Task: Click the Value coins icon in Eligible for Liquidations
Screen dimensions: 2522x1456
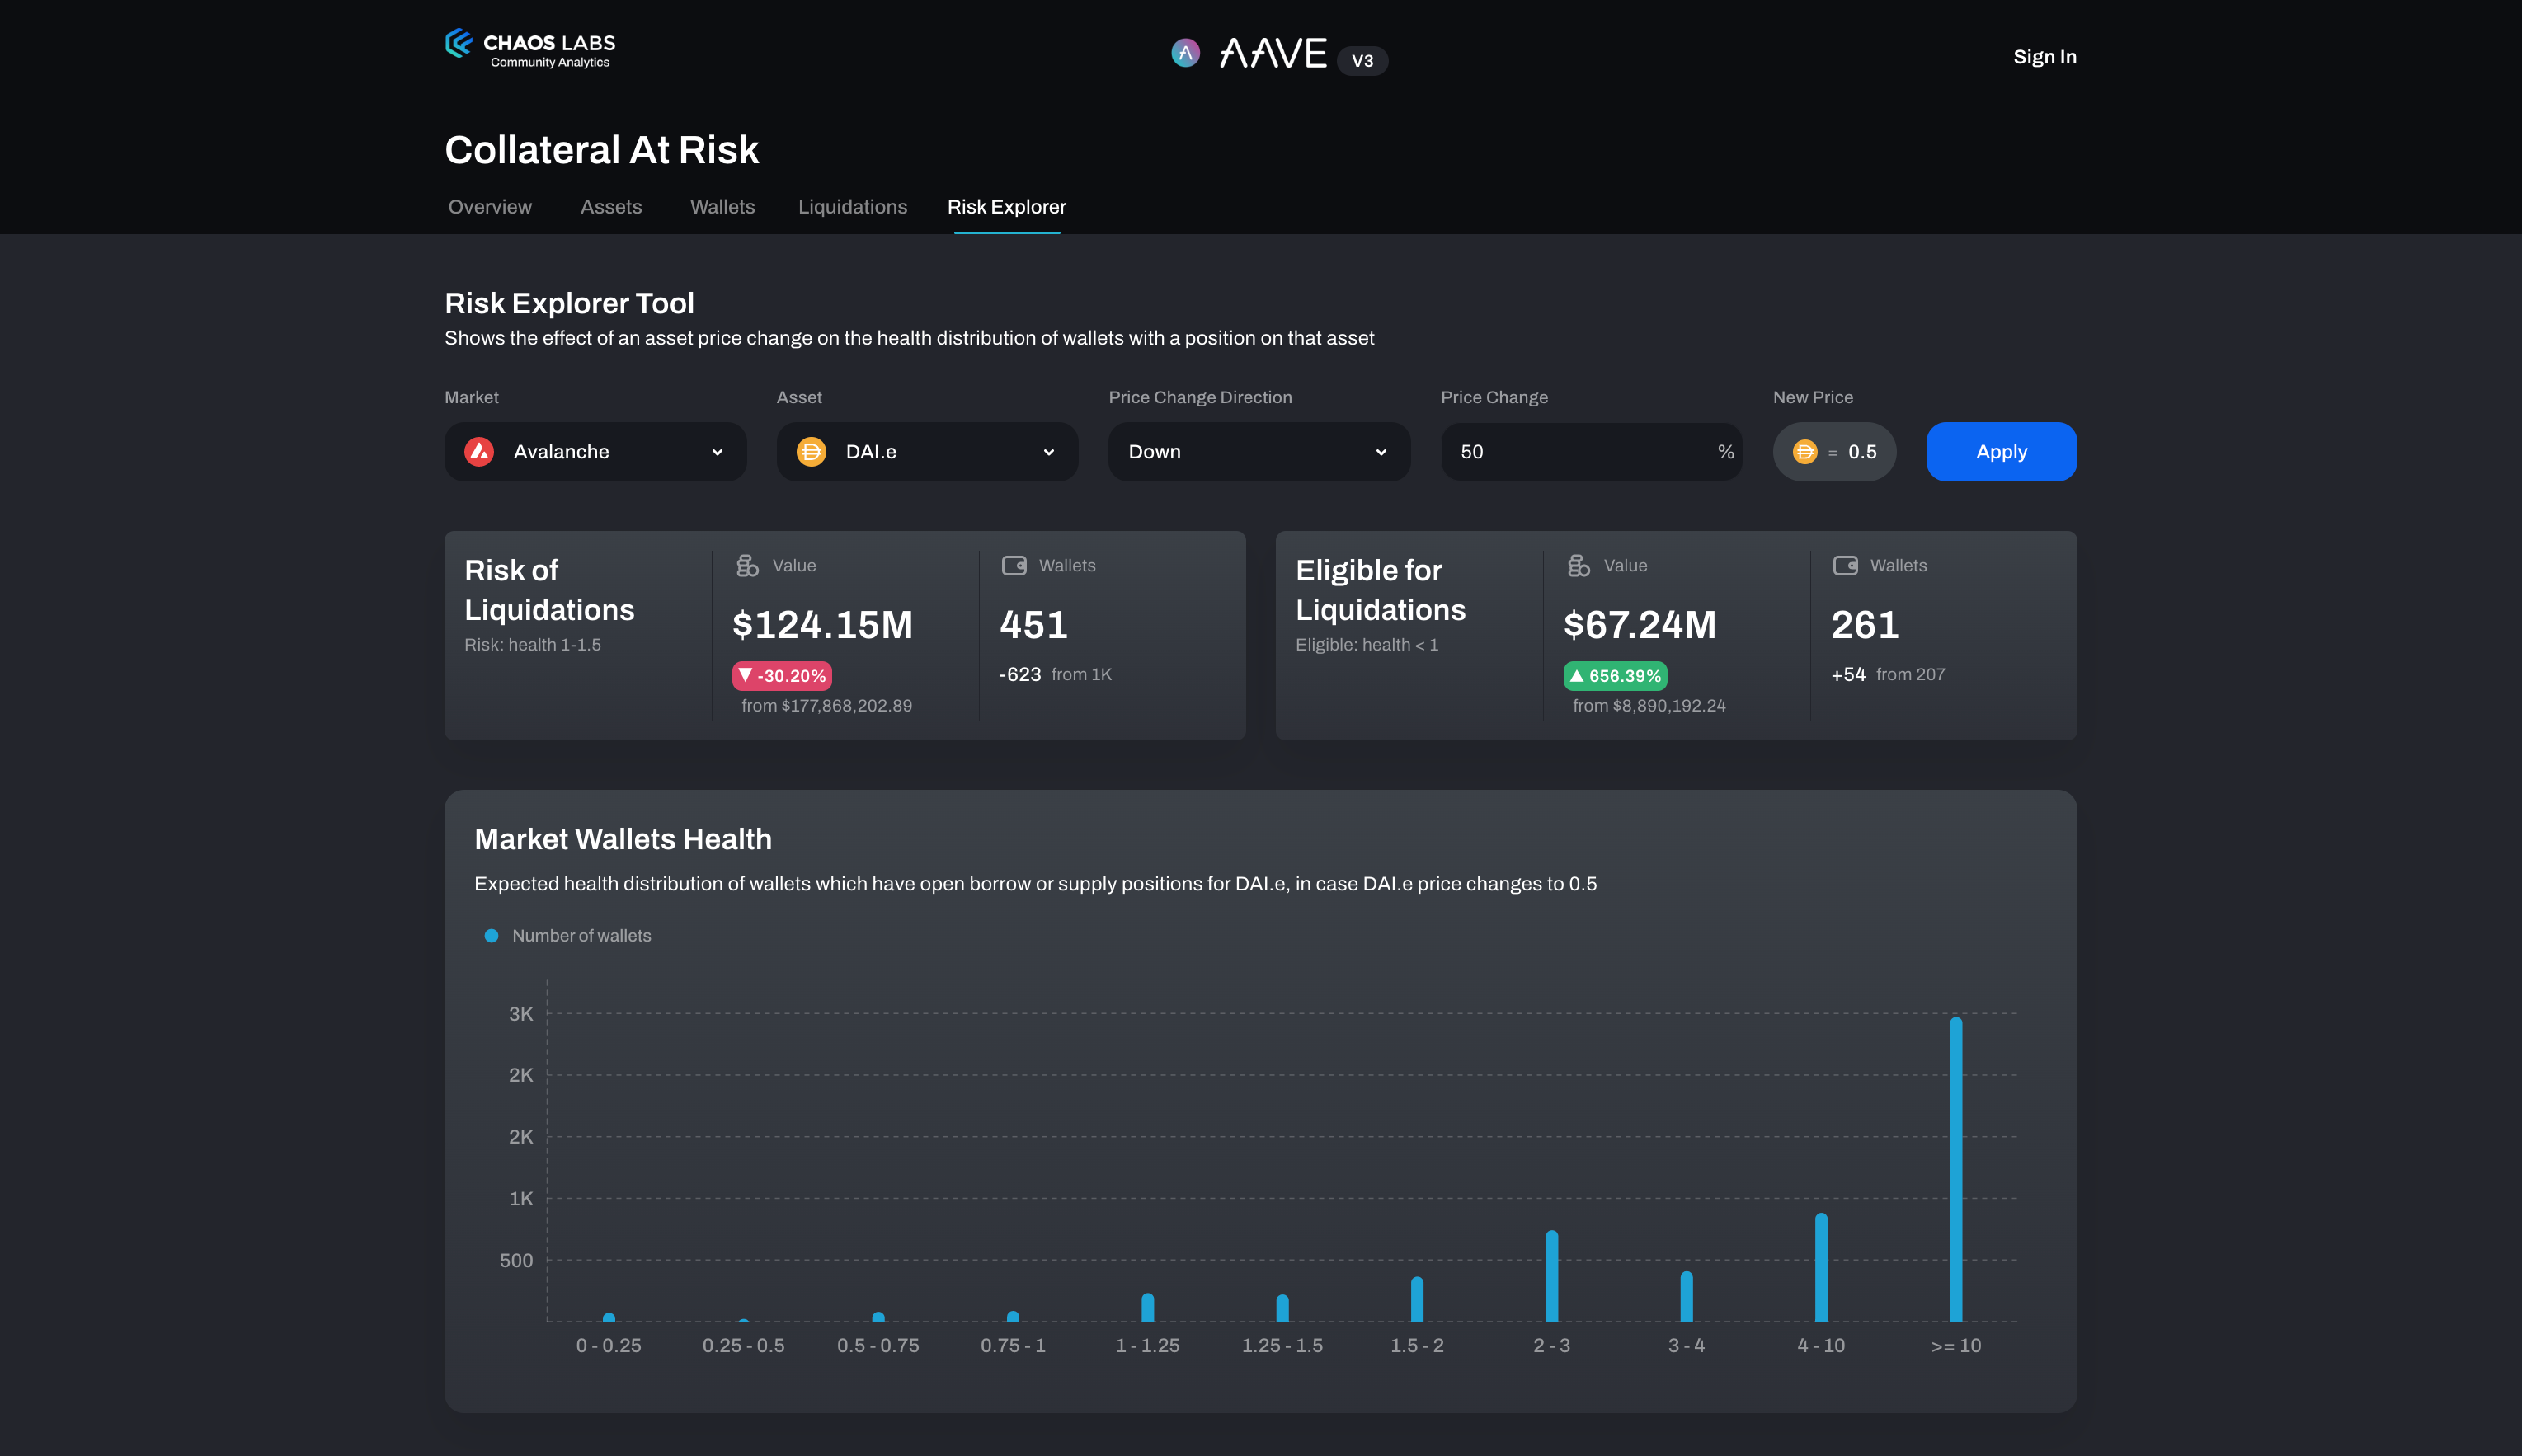Action: click(x=1578, y=566)
